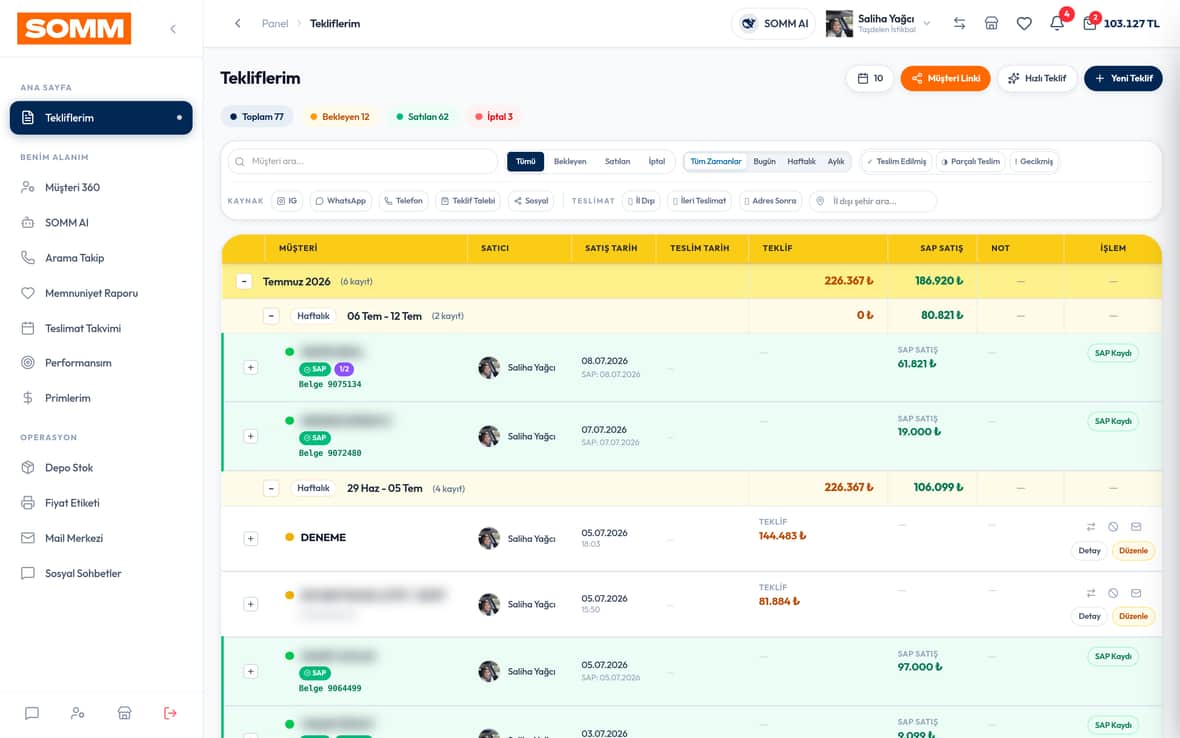Enable the İleri Teslimat filter chip
Image resolution: width=1180 pixels, height=738 pixels.
click(699, 201)
